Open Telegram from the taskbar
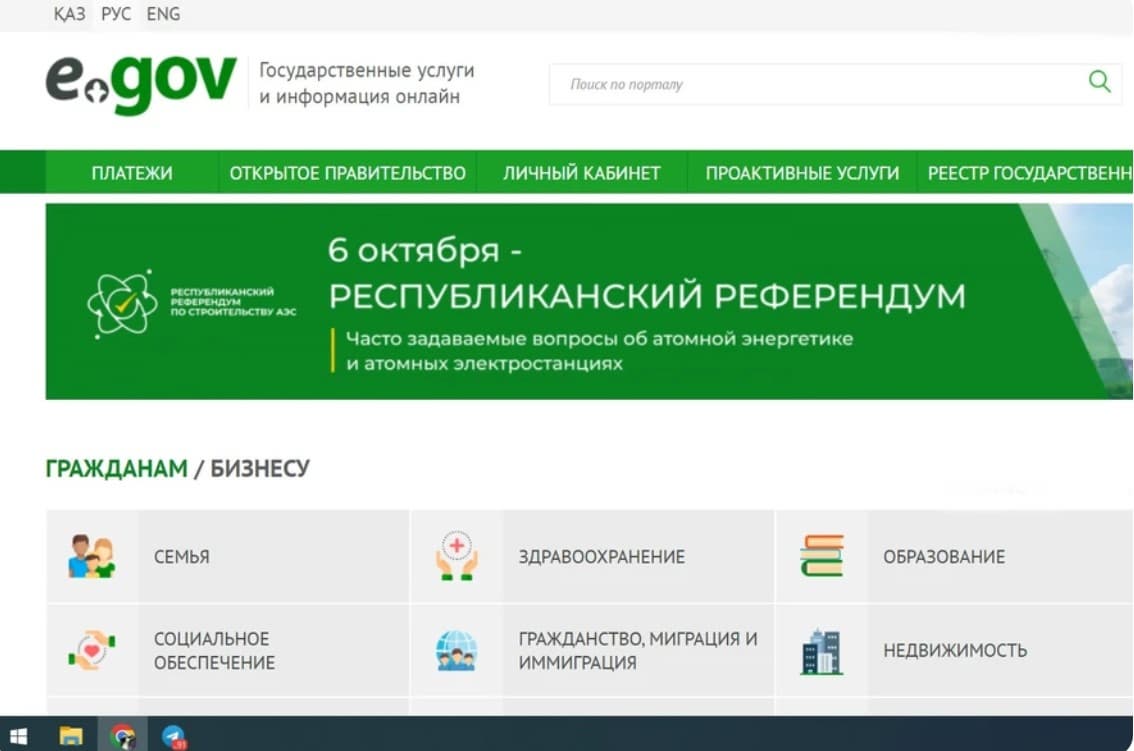This screenshot has height=751, width=1134. pos(174,737)
